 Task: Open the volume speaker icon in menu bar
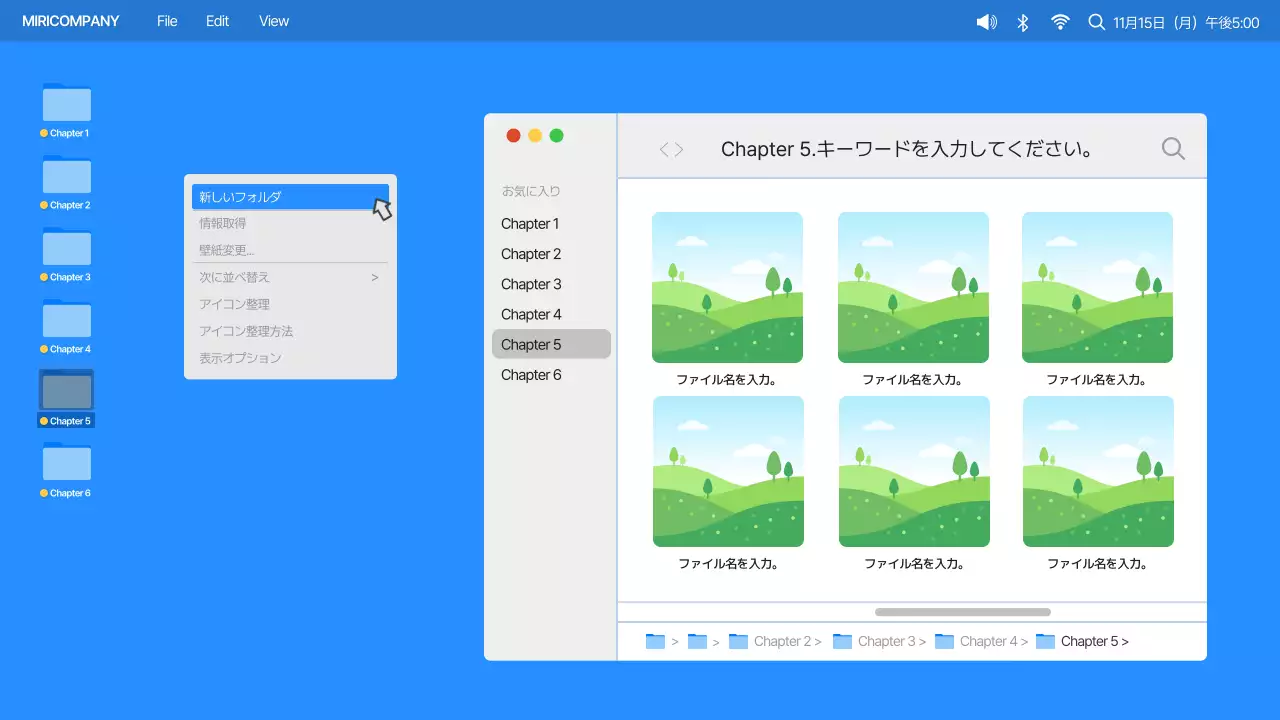click(x=986, y=21)
